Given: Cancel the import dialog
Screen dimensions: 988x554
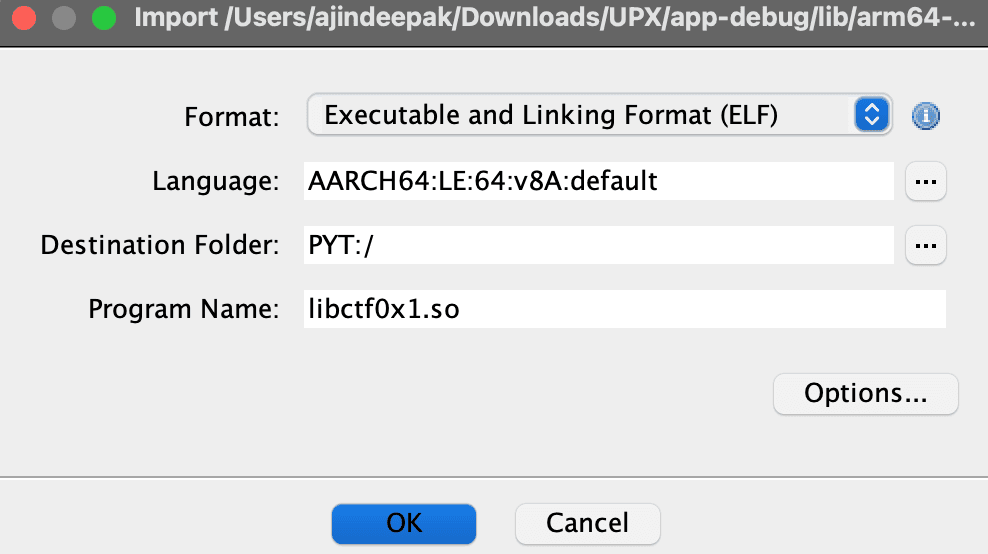Looking at the screenshot, I should tap(587, 523).
